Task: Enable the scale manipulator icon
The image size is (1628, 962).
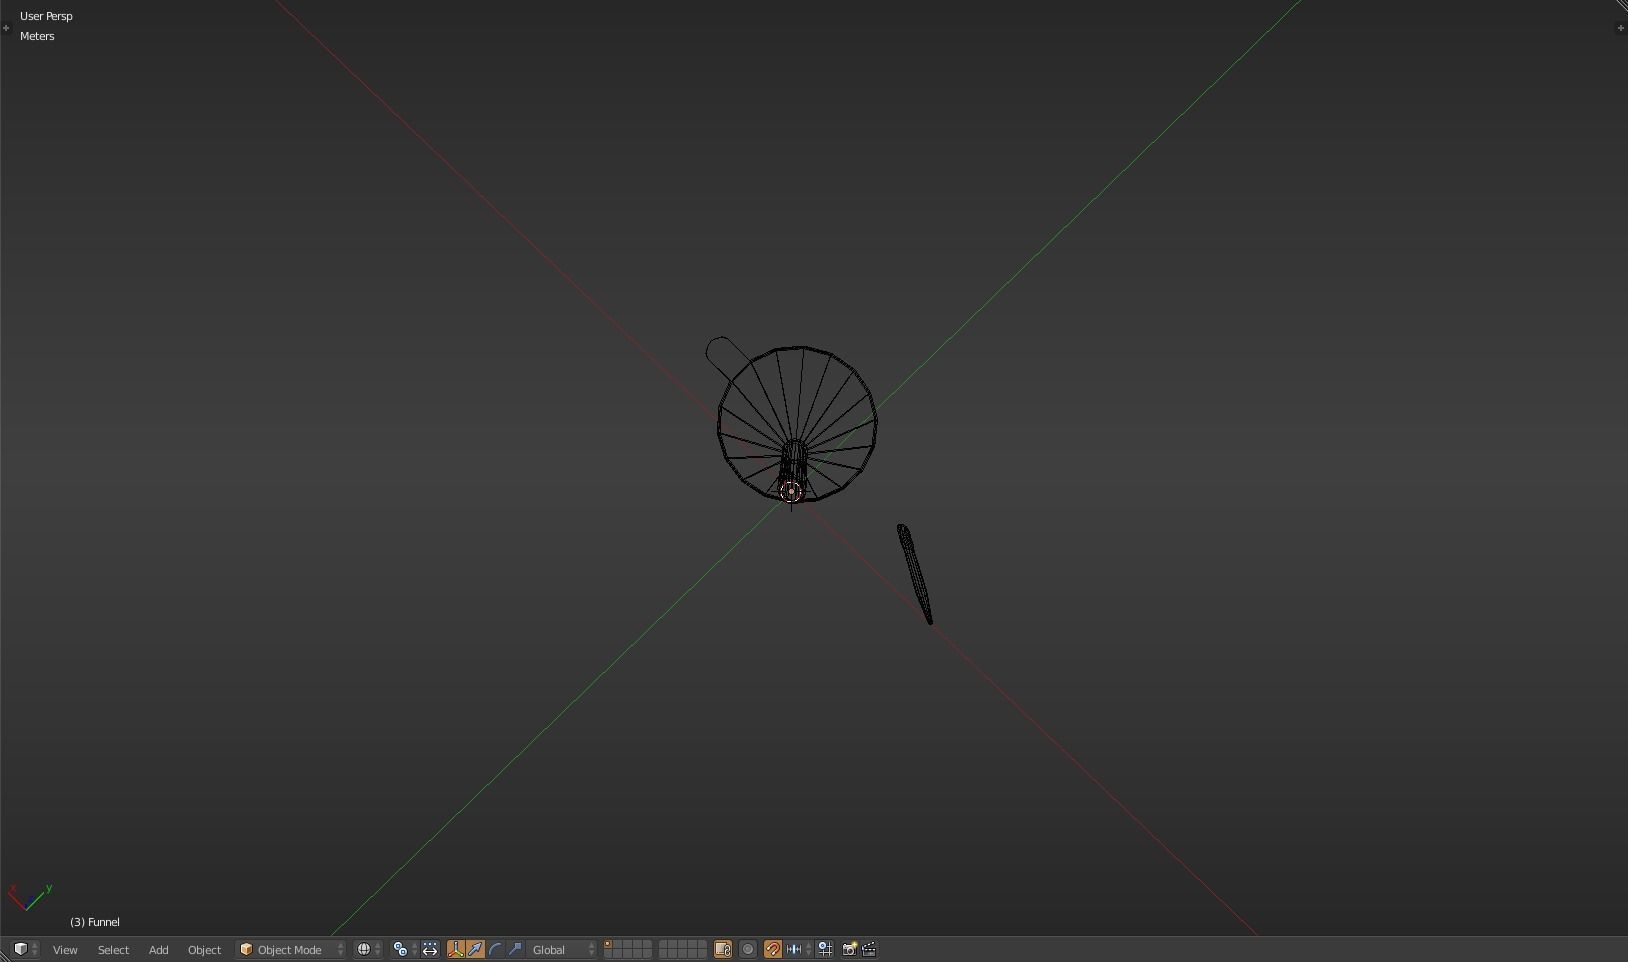Action: (x=515, y=949)
